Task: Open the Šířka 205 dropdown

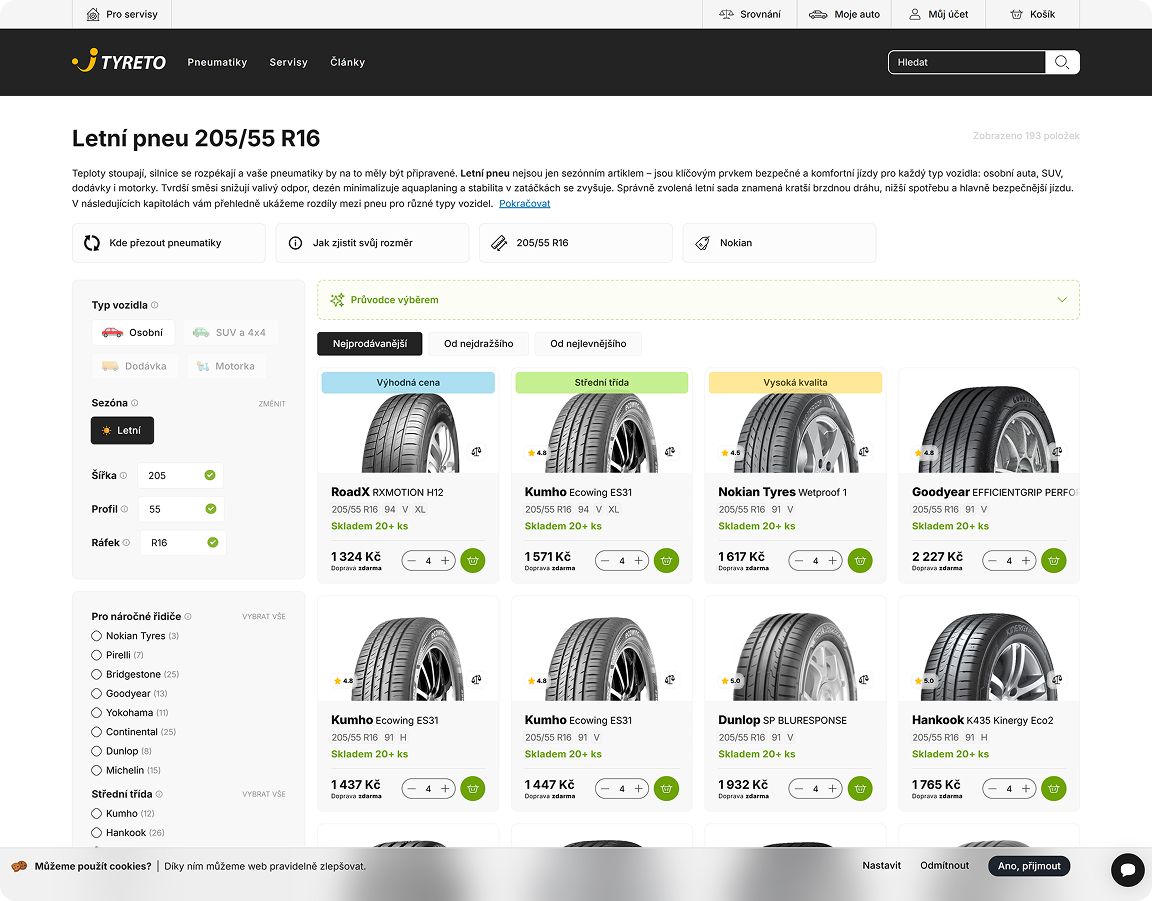Action: pos(181,475)
